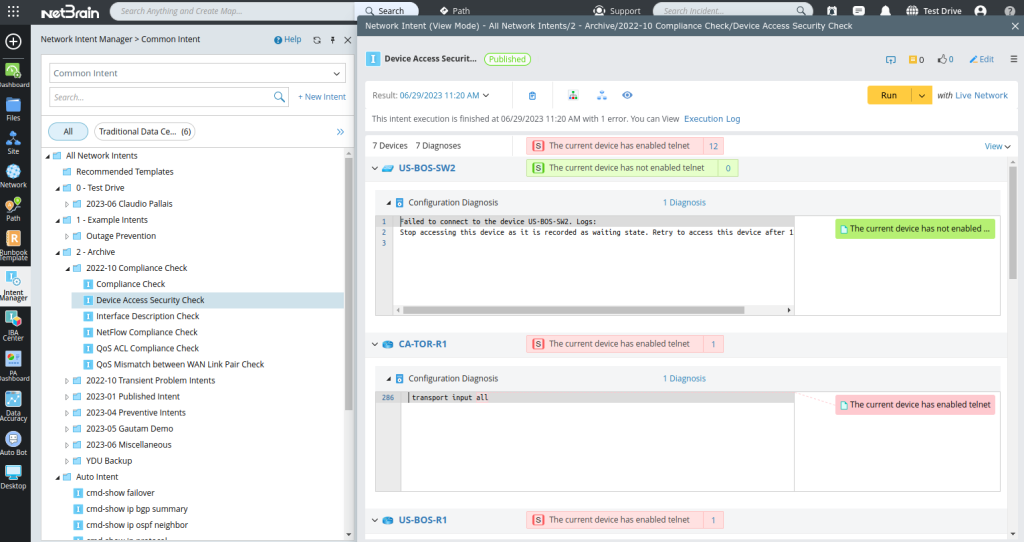Open Files in the left sidebar
This screenshot has width=1024, height=542.
pyautogui.click(x=13, y=109)
